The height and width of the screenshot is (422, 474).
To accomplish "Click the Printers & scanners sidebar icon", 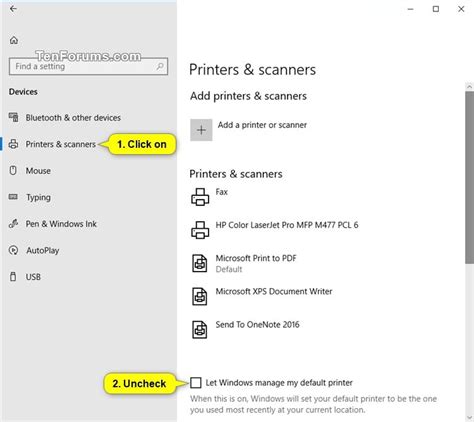I will click(13, 144).
